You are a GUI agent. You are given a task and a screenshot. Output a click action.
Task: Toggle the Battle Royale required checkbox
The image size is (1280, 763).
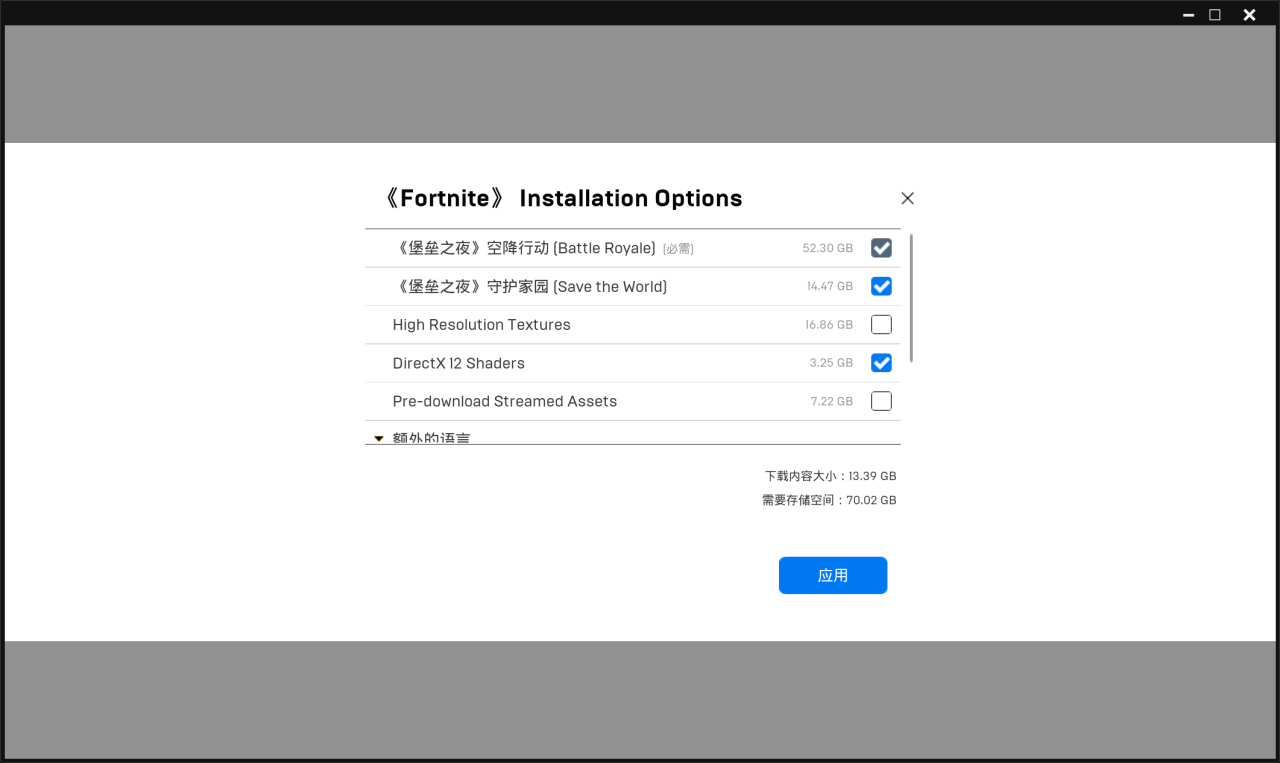pyautogui.click(x=881, y=248)
